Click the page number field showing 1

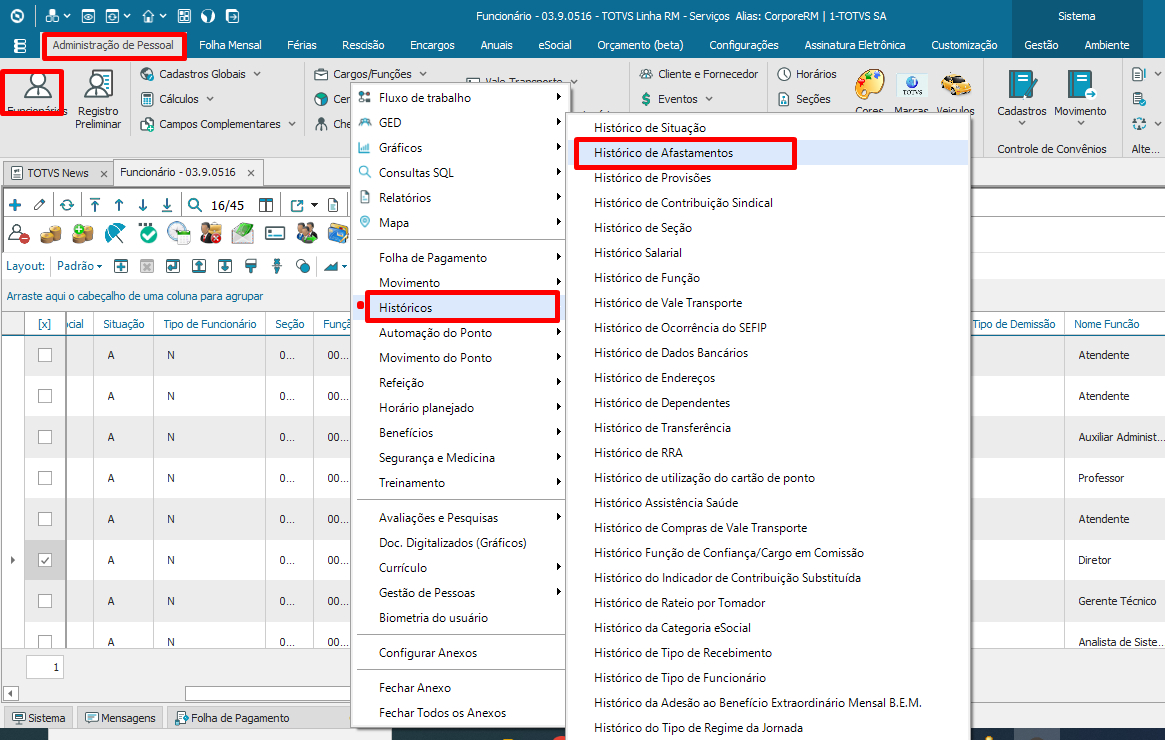45,667
